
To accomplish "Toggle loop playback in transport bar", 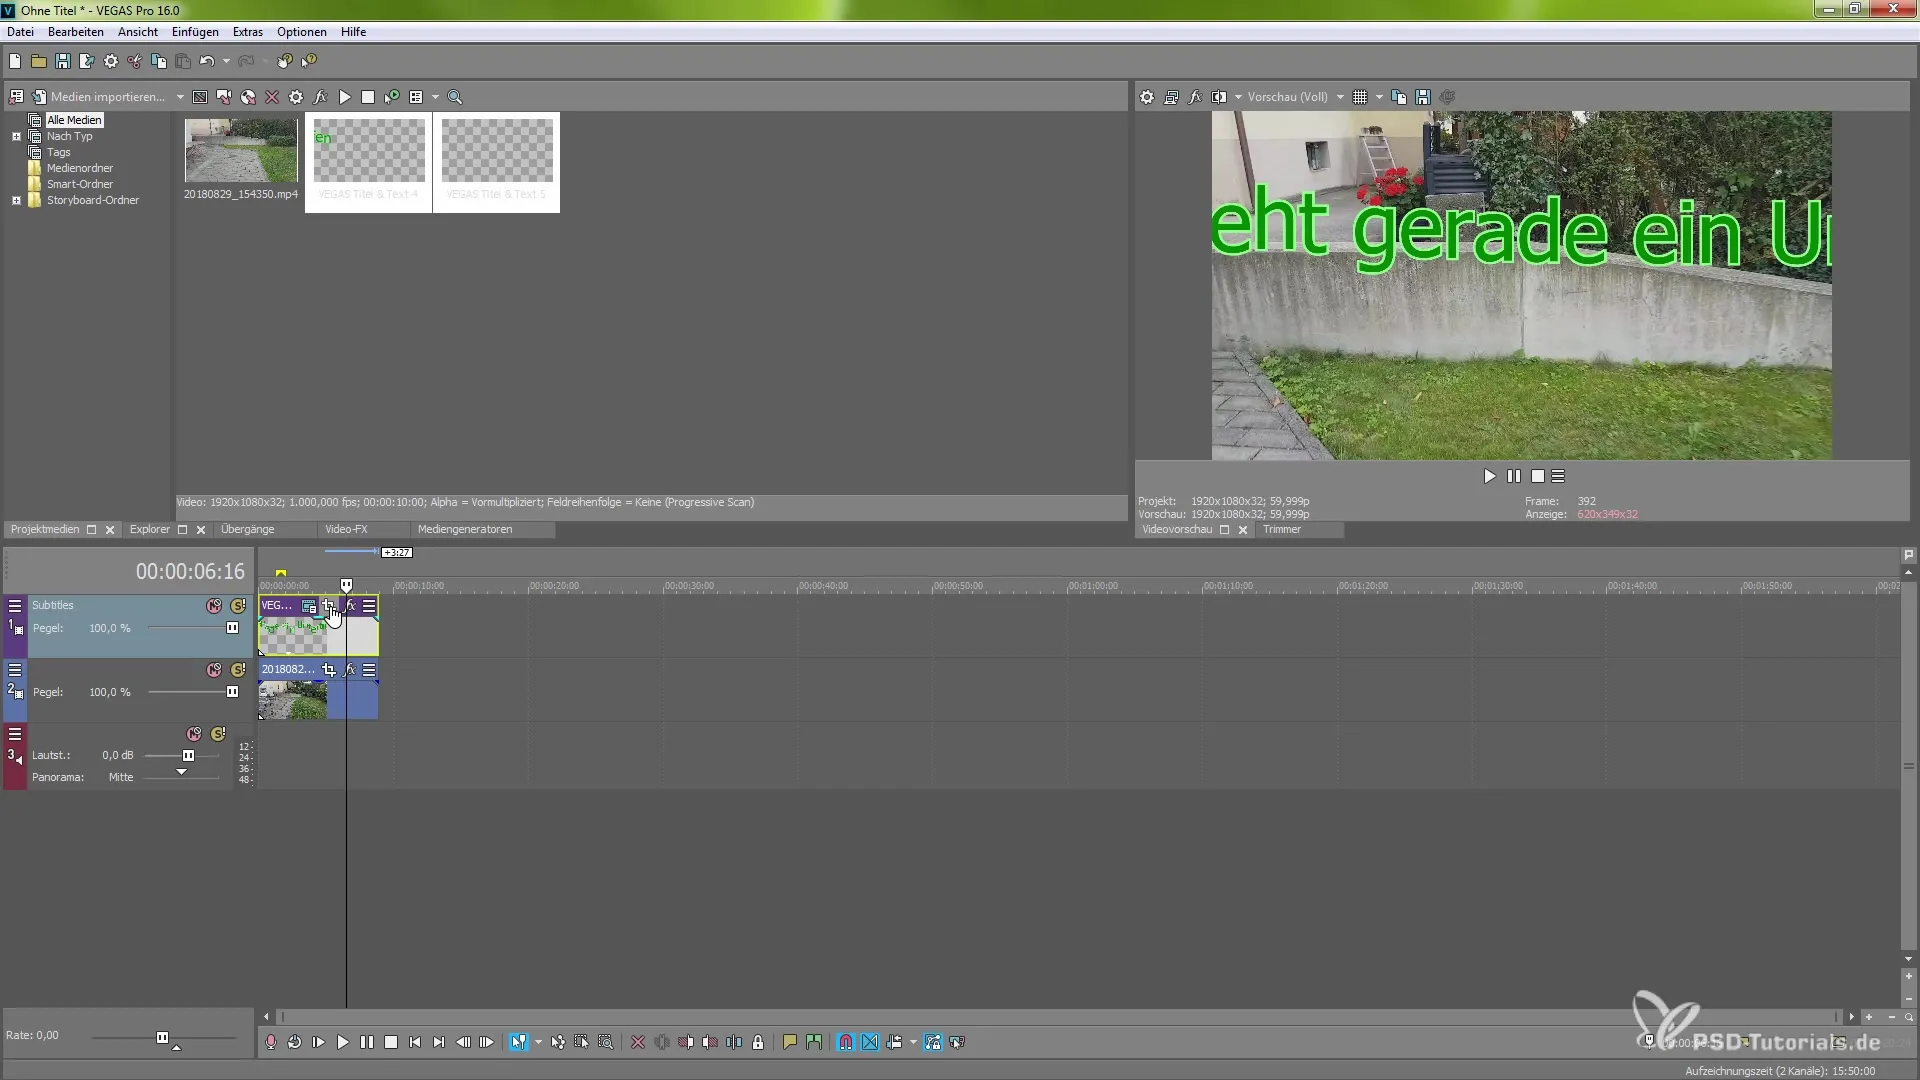I will 294,1042.
